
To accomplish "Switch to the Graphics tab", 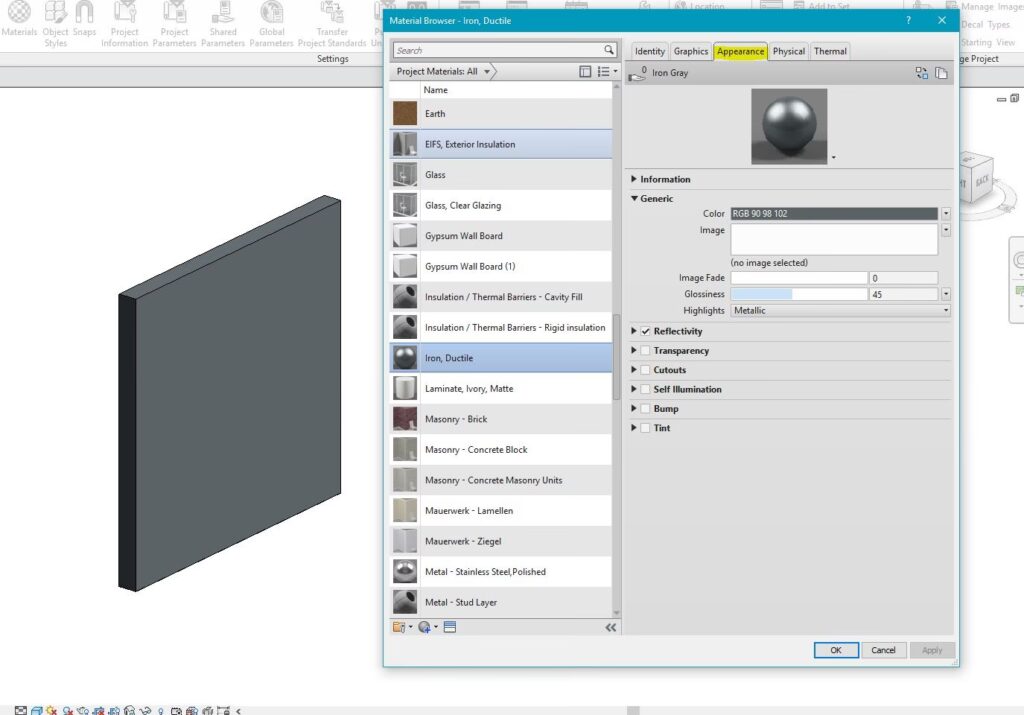I will pyautogui.click(x=690, y=52).
